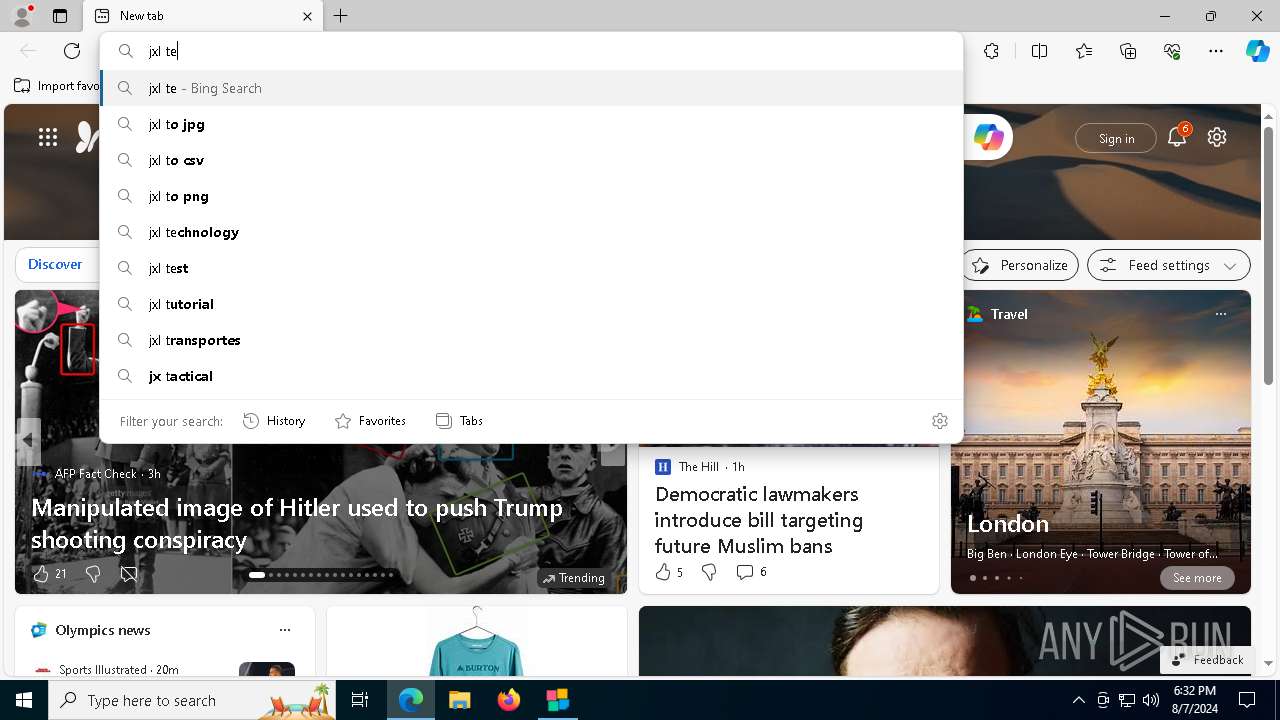Open tab actions menu icon
The image size is (1280, 720).
pyautogui.click(x=60, y=16)
